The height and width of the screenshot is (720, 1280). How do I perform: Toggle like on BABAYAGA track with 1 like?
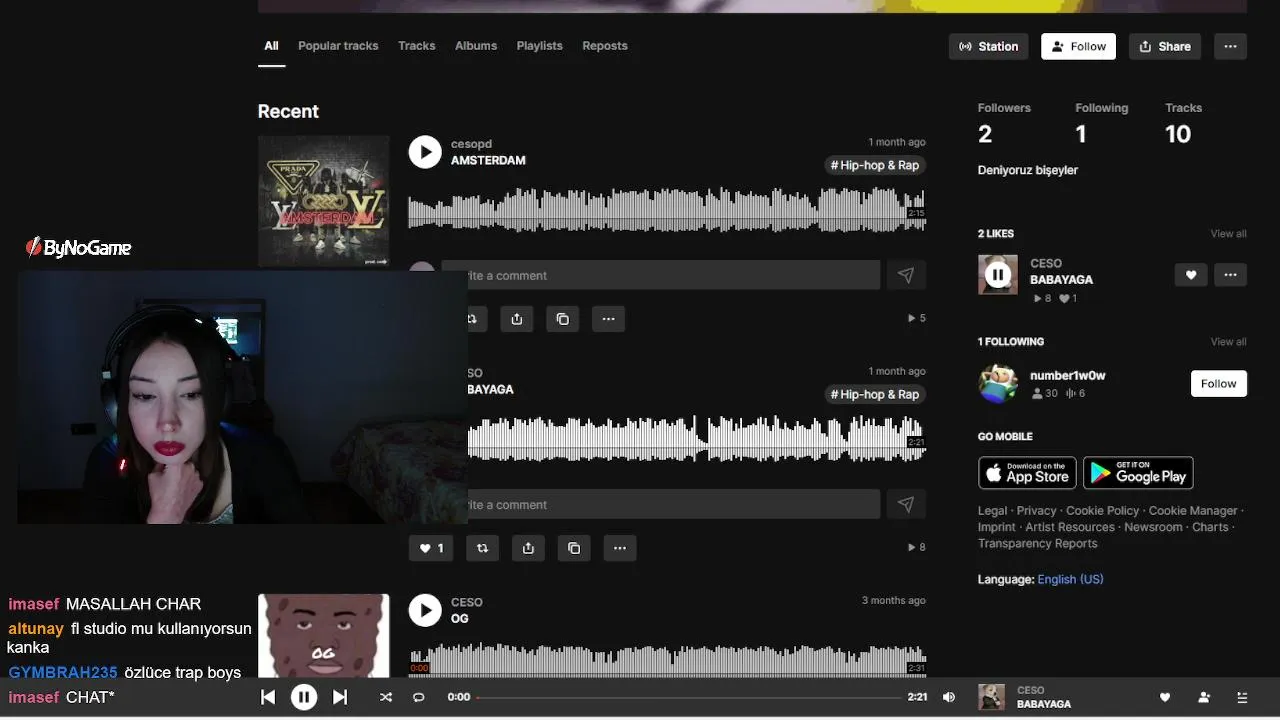[x=431, y=548]
